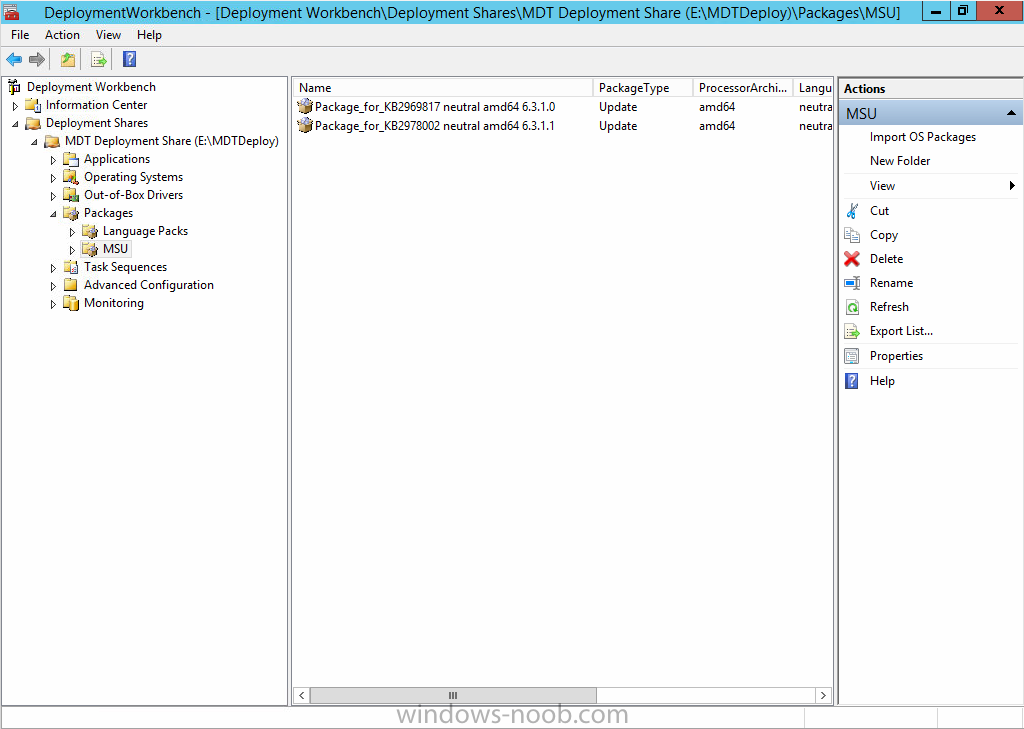Click the Deployment Shares folder icon
Image resolution: width=1024 pixels, height=729 pixels.
click(x=33, y=123)
